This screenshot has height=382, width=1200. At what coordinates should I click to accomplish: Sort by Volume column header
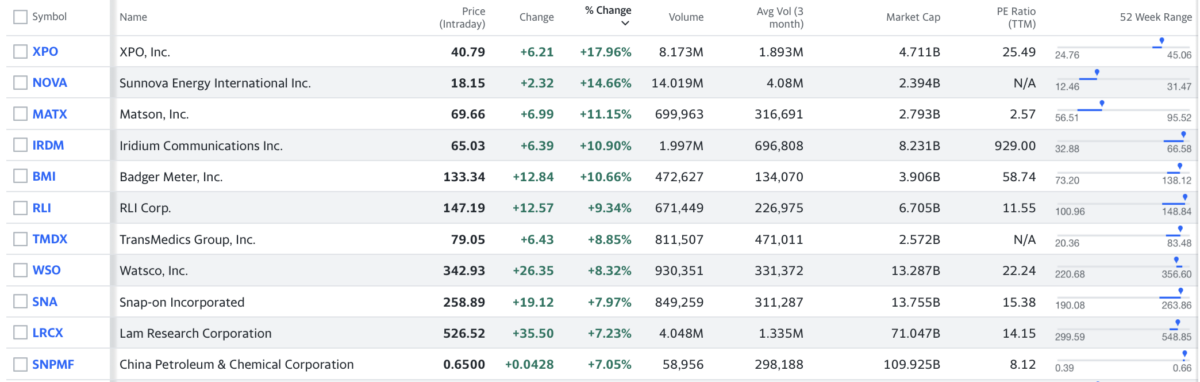click(x=686, y=17)
